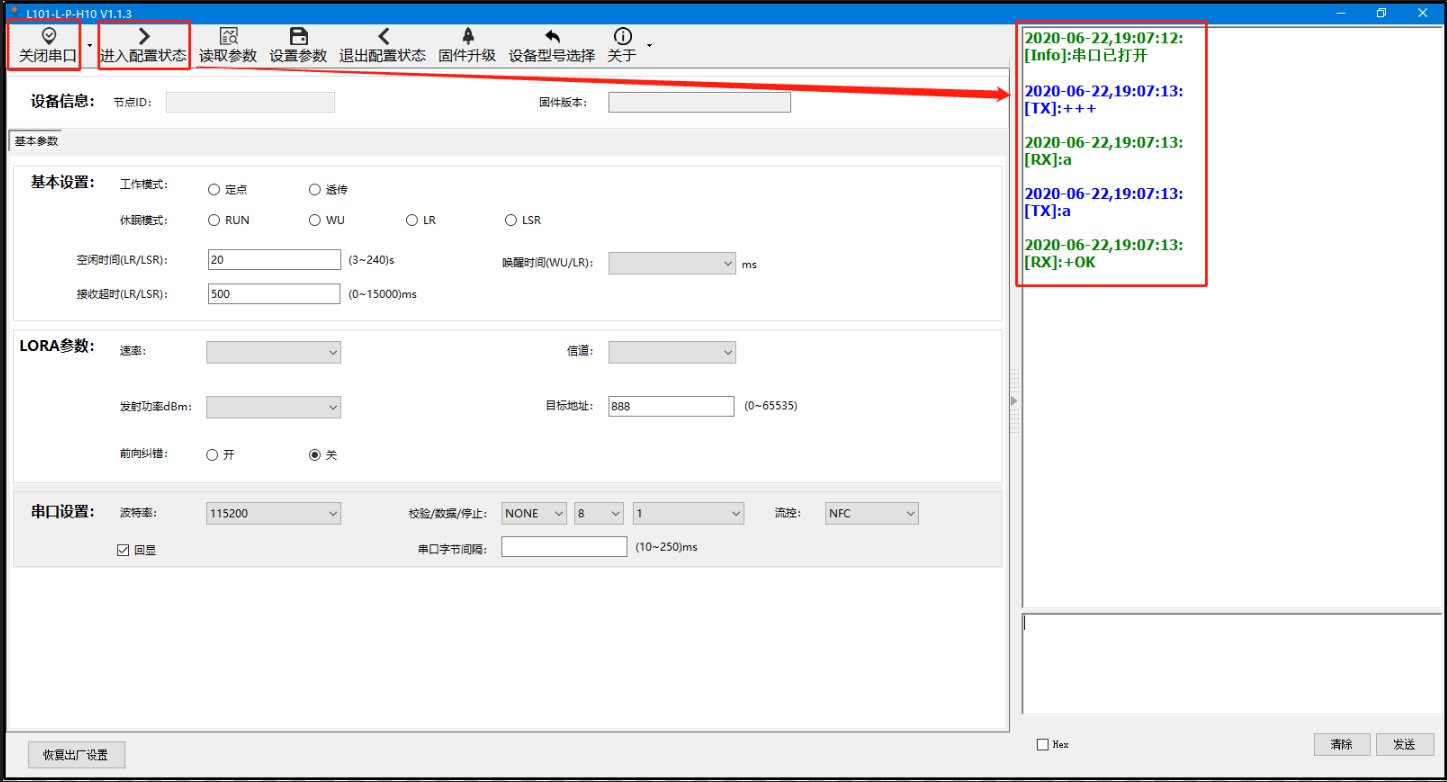The image size is (1447, 782).
Task: Expand the 速率 rate dropdown
Action: click(273, 352)
